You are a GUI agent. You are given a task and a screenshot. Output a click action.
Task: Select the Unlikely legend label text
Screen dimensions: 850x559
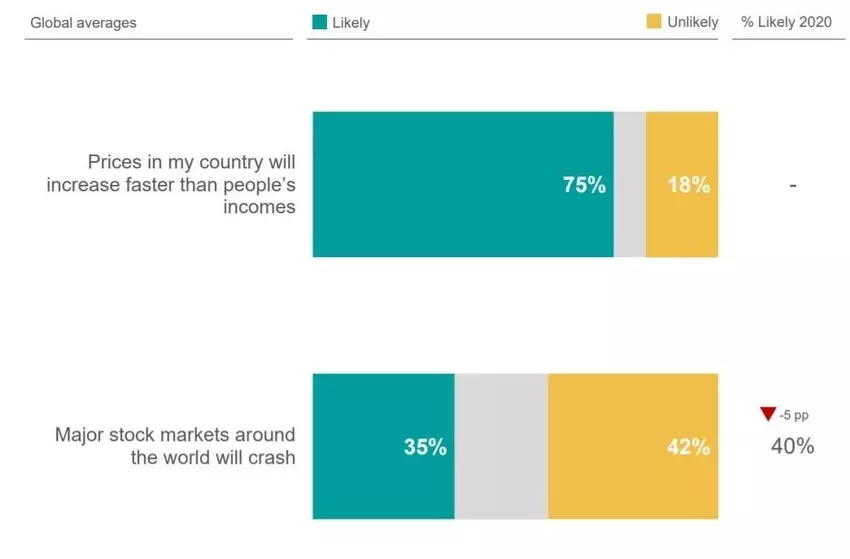(x=692, y=23)
